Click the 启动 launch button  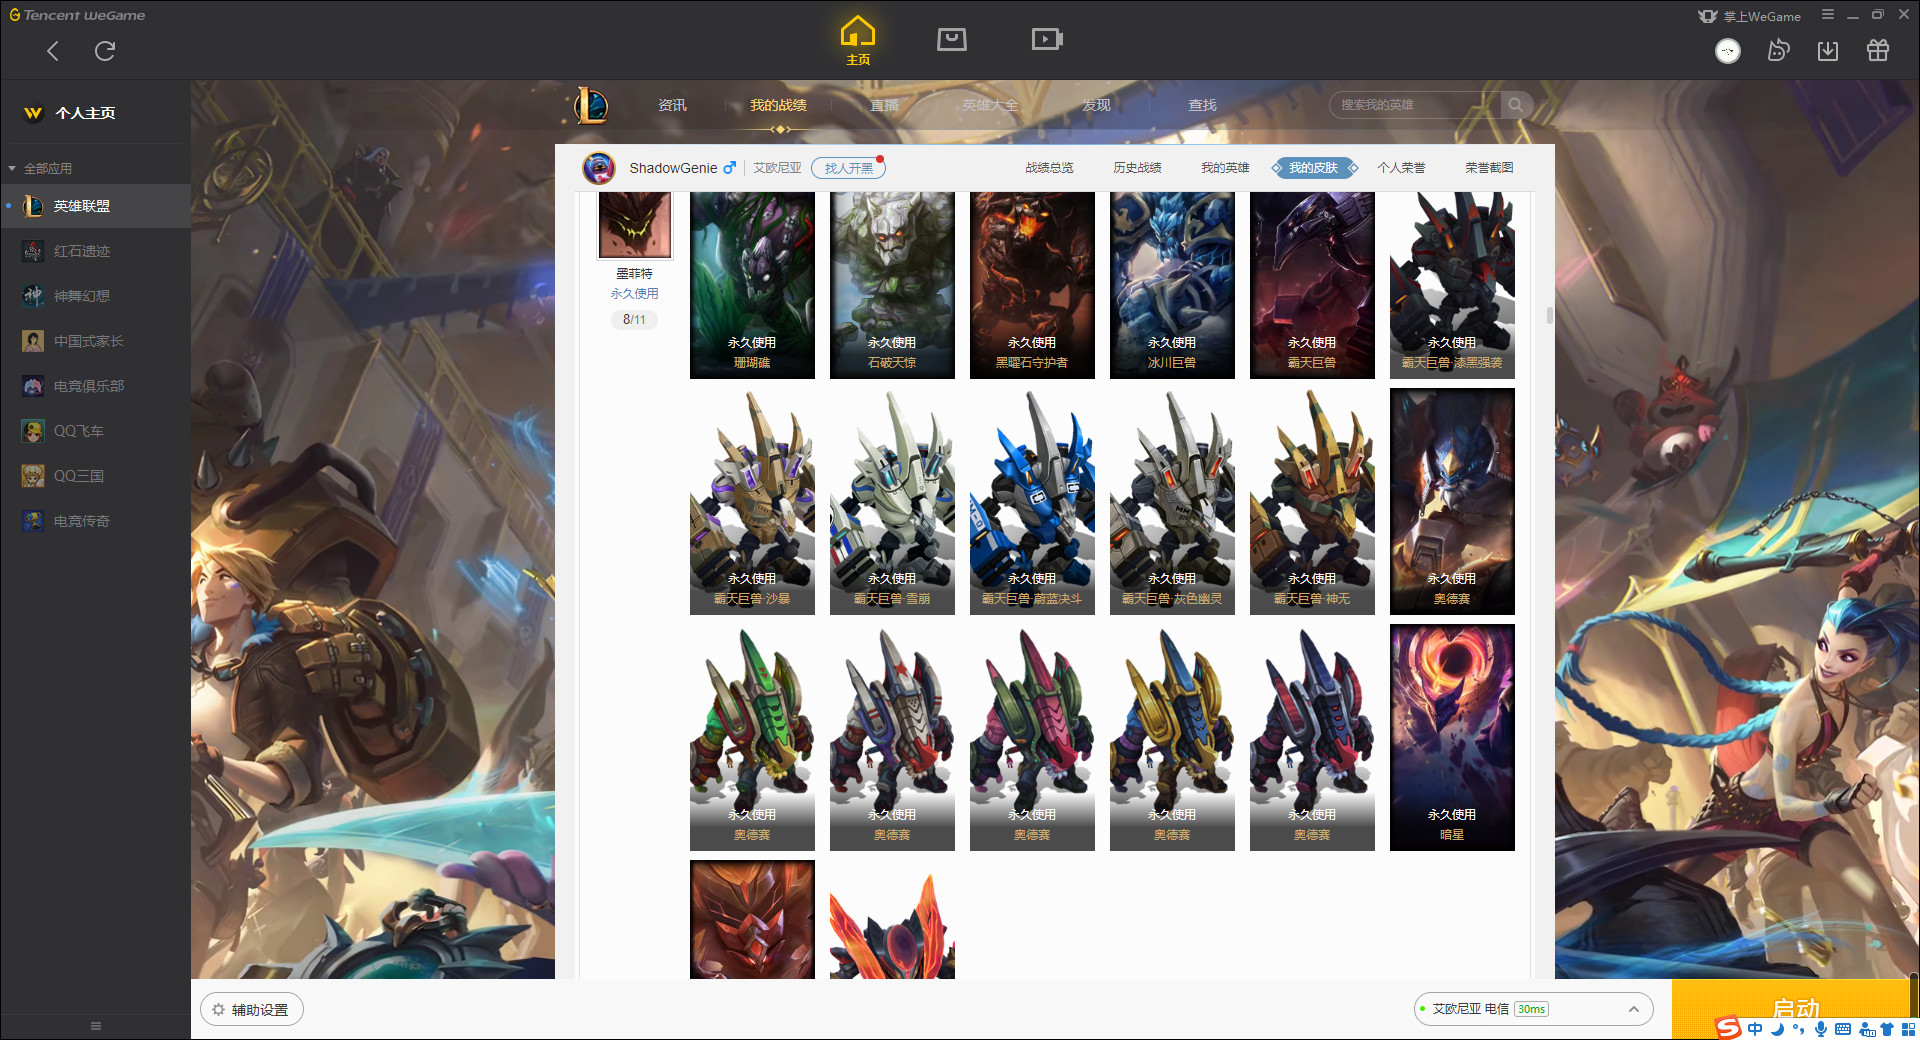[1796, 1009]
